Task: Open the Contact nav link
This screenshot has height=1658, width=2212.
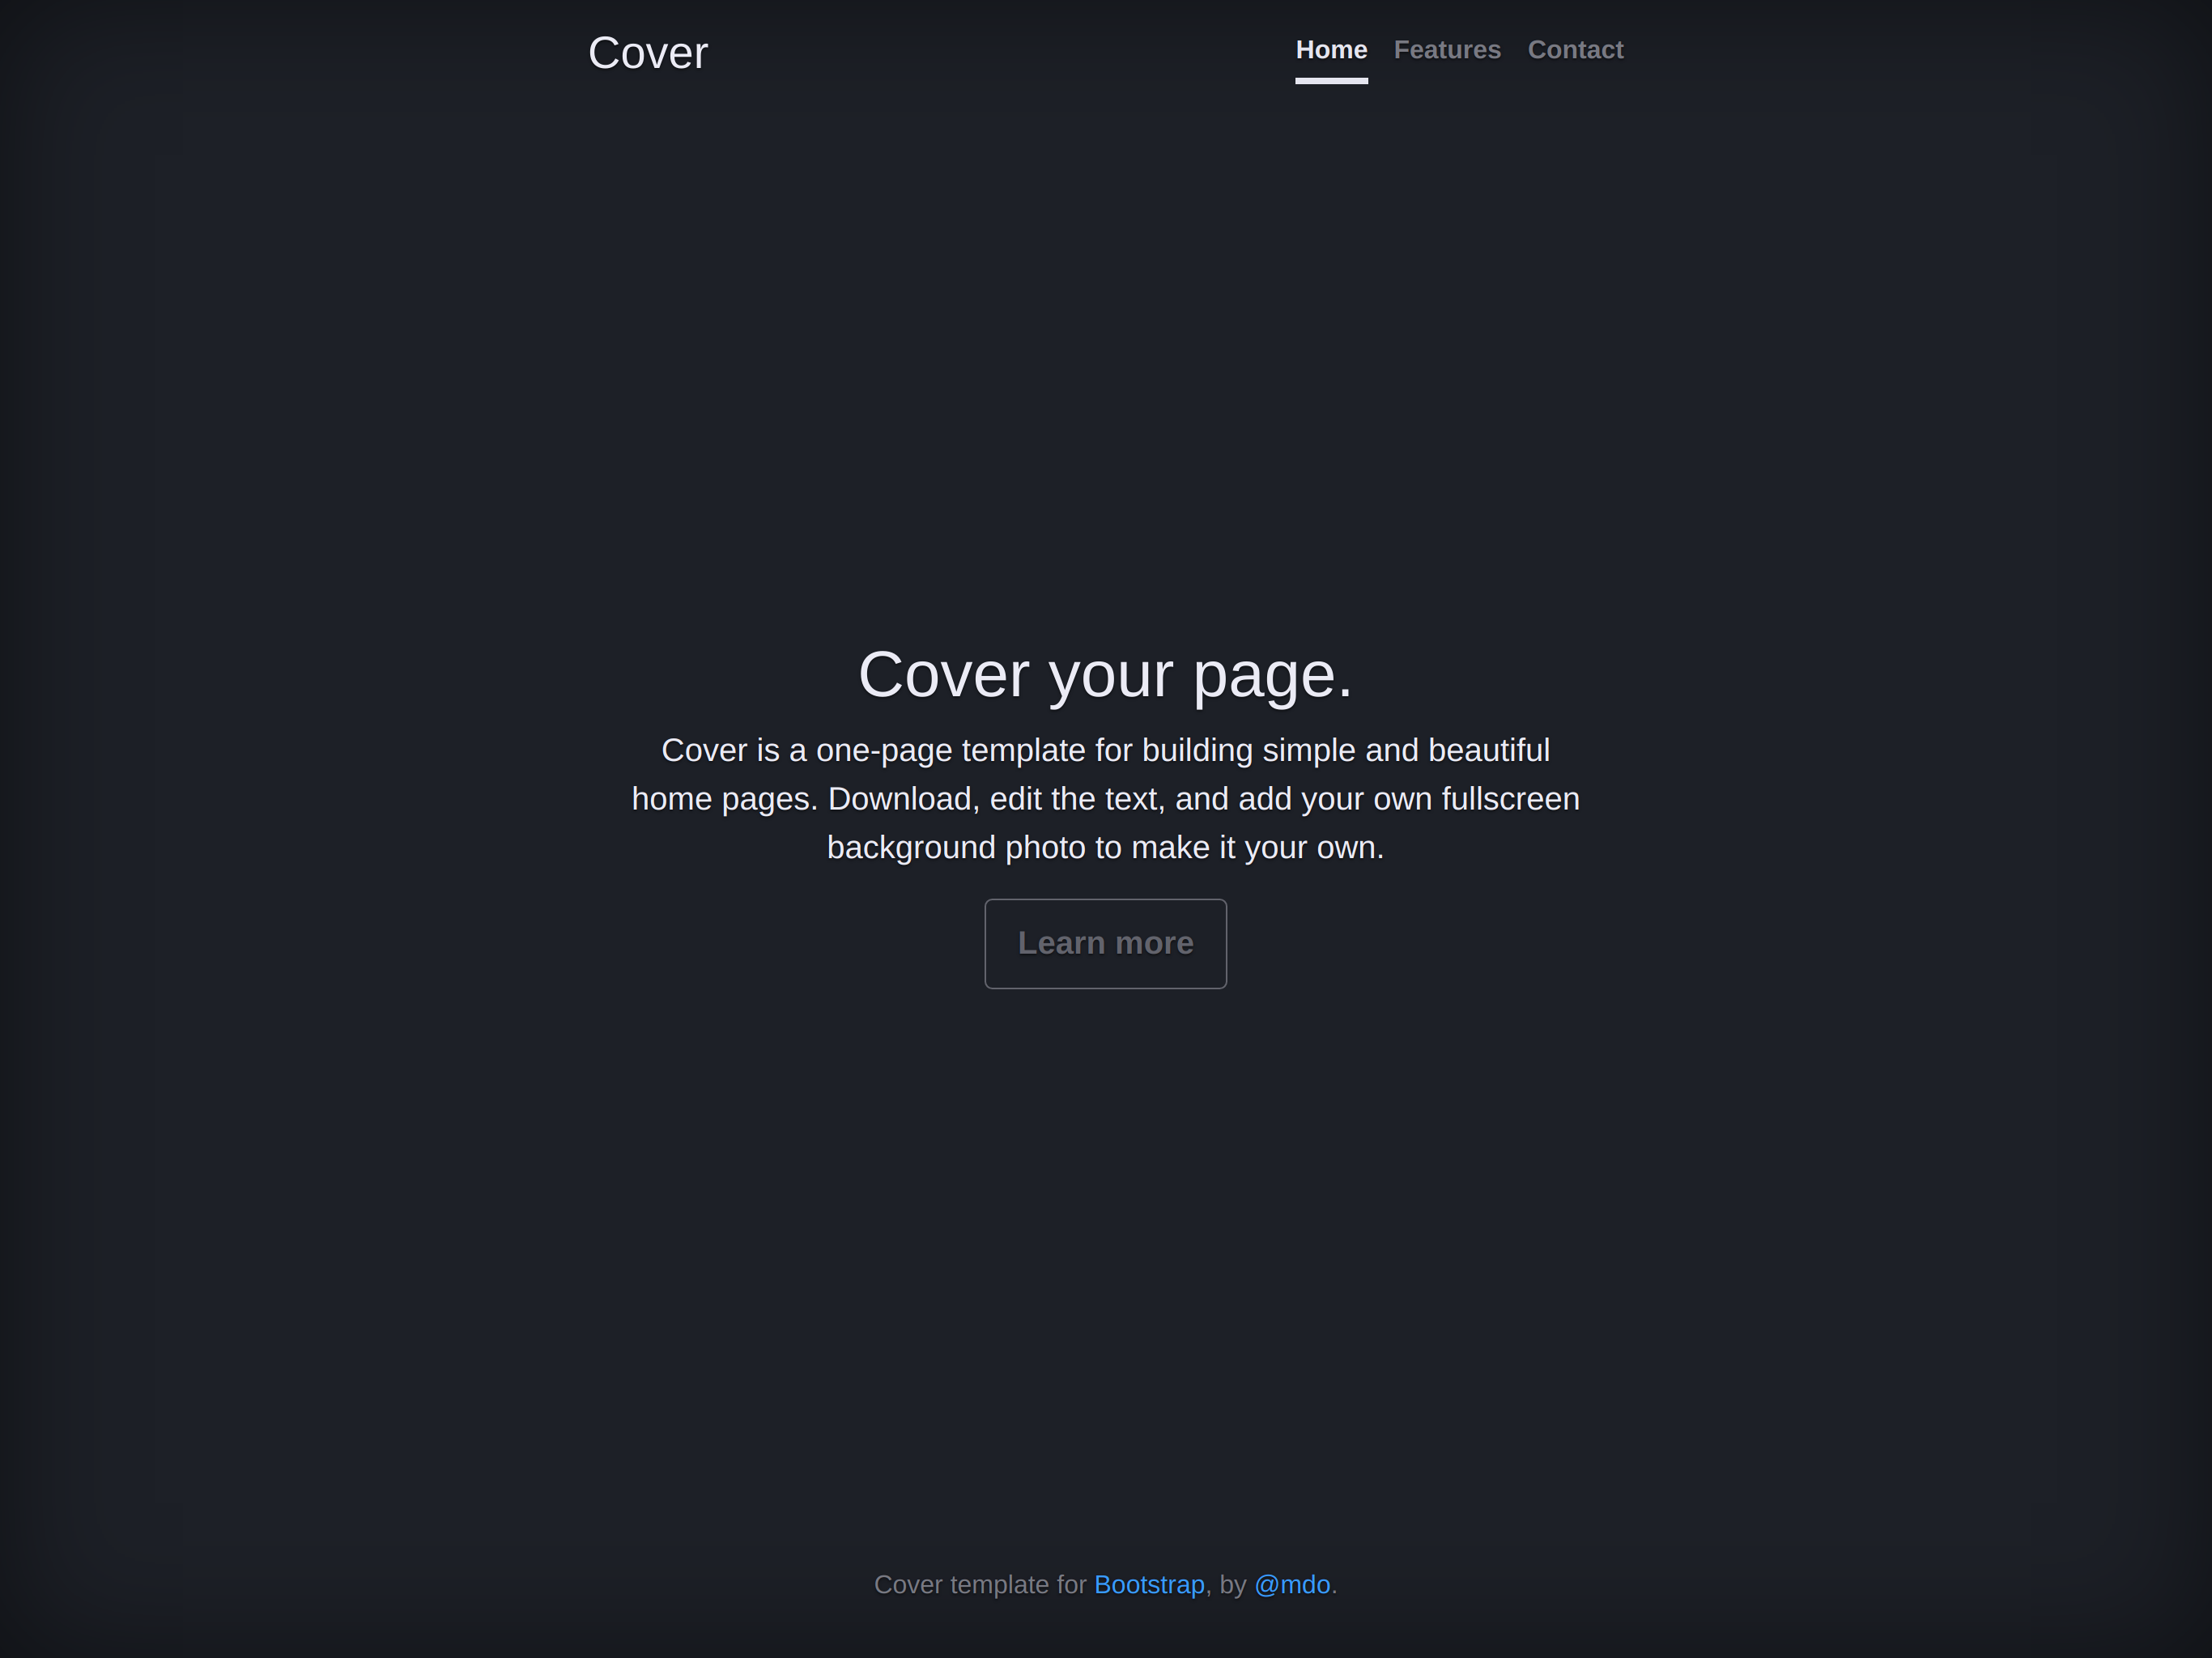Action: (x=1575, y=51)
